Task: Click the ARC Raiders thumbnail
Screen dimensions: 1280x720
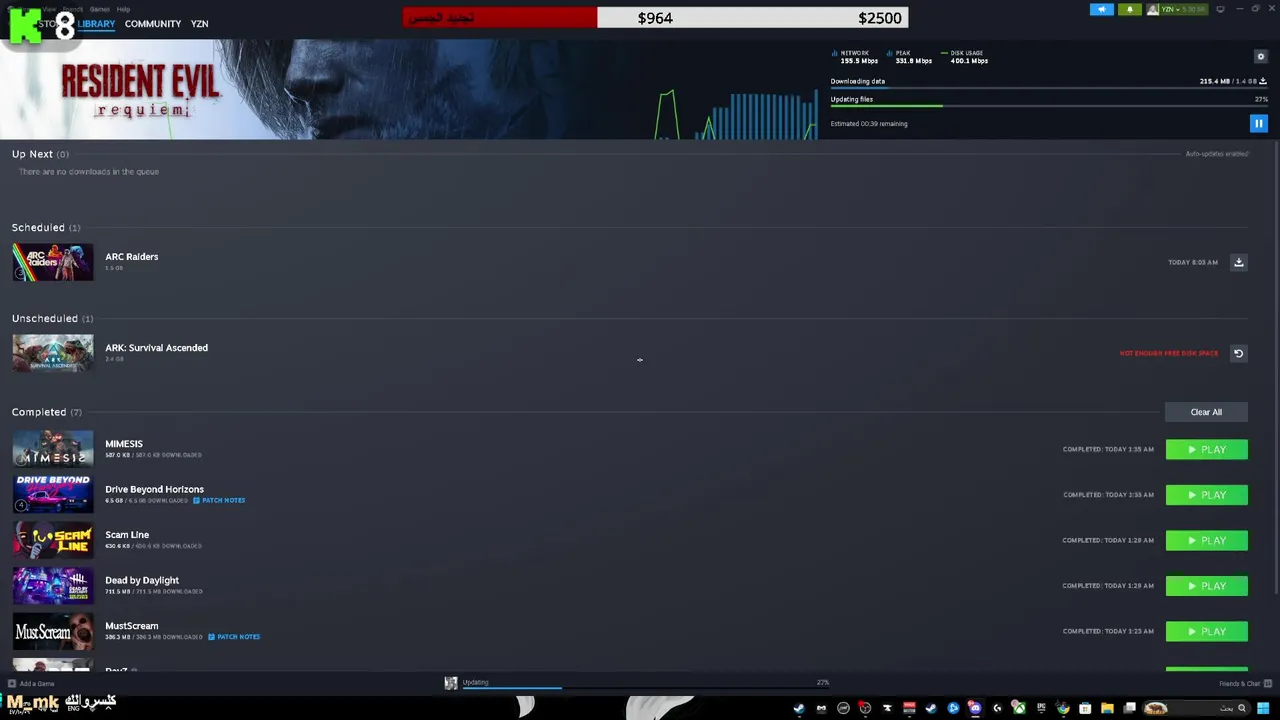Action: (53, 262)
